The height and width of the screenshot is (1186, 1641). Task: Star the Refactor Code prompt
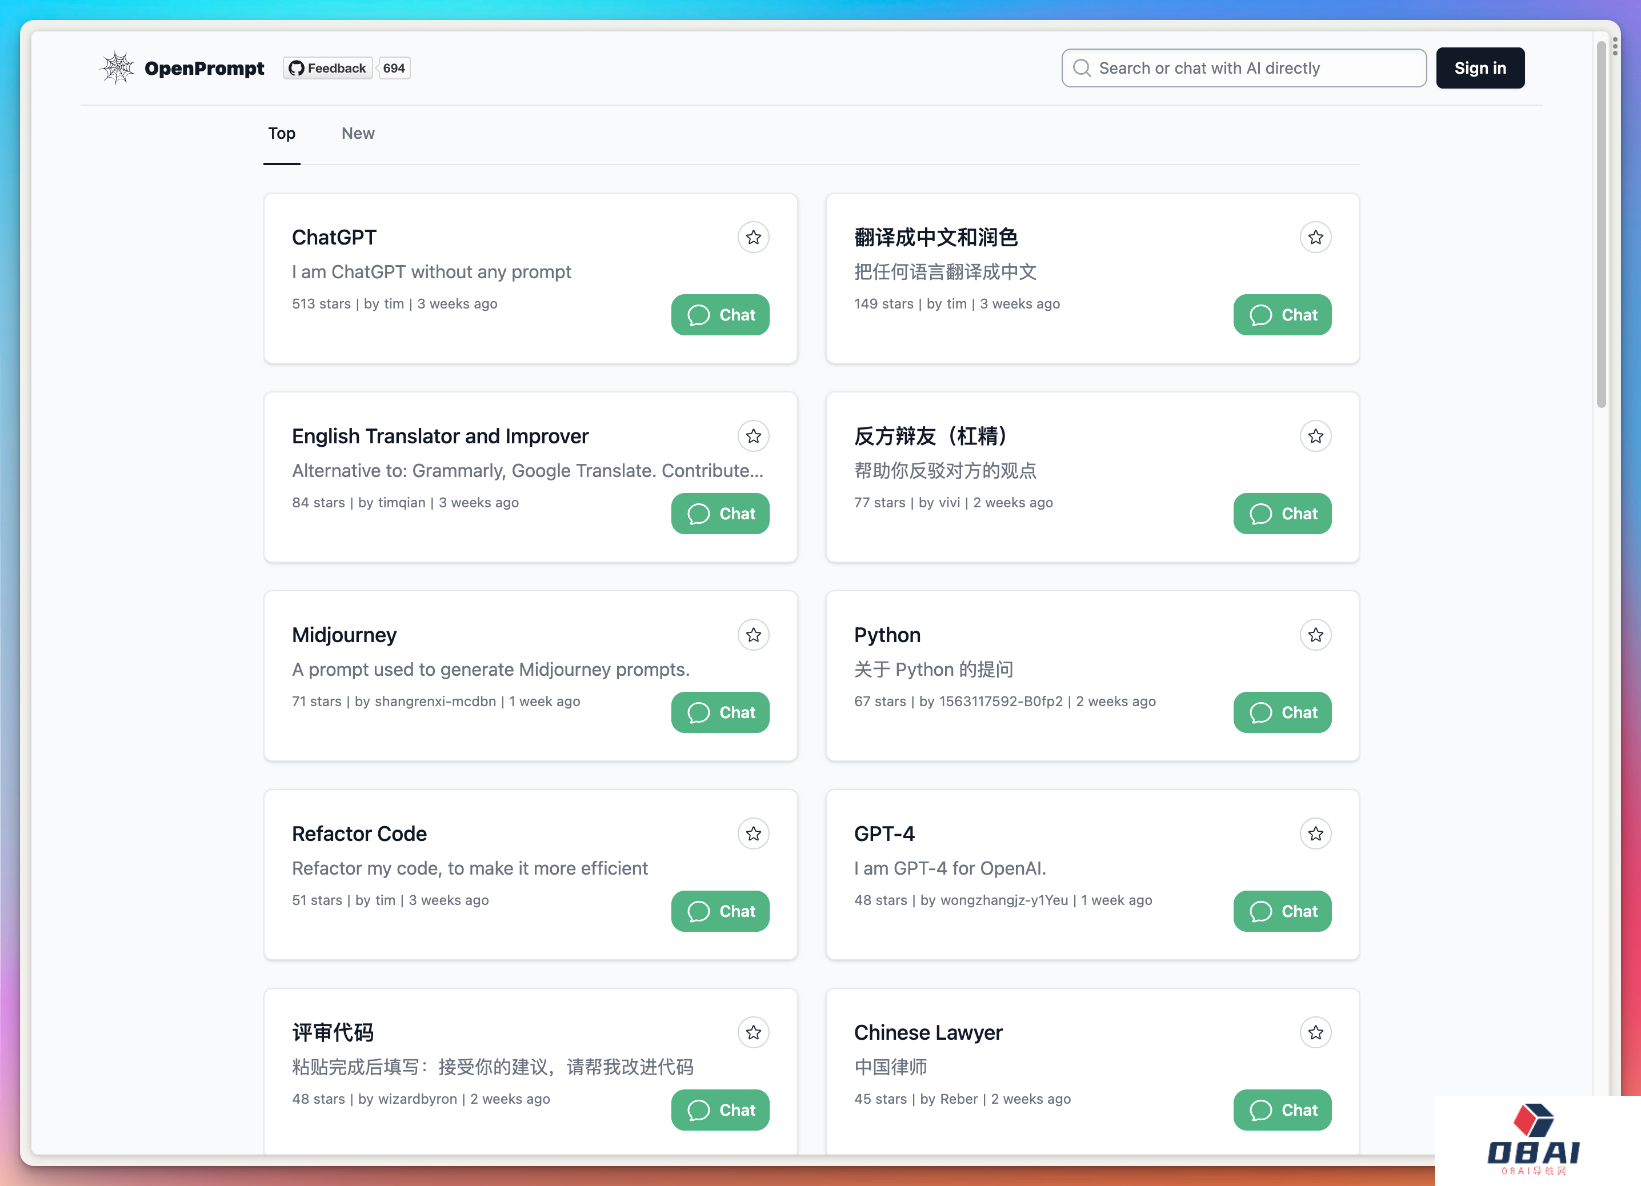753,834
